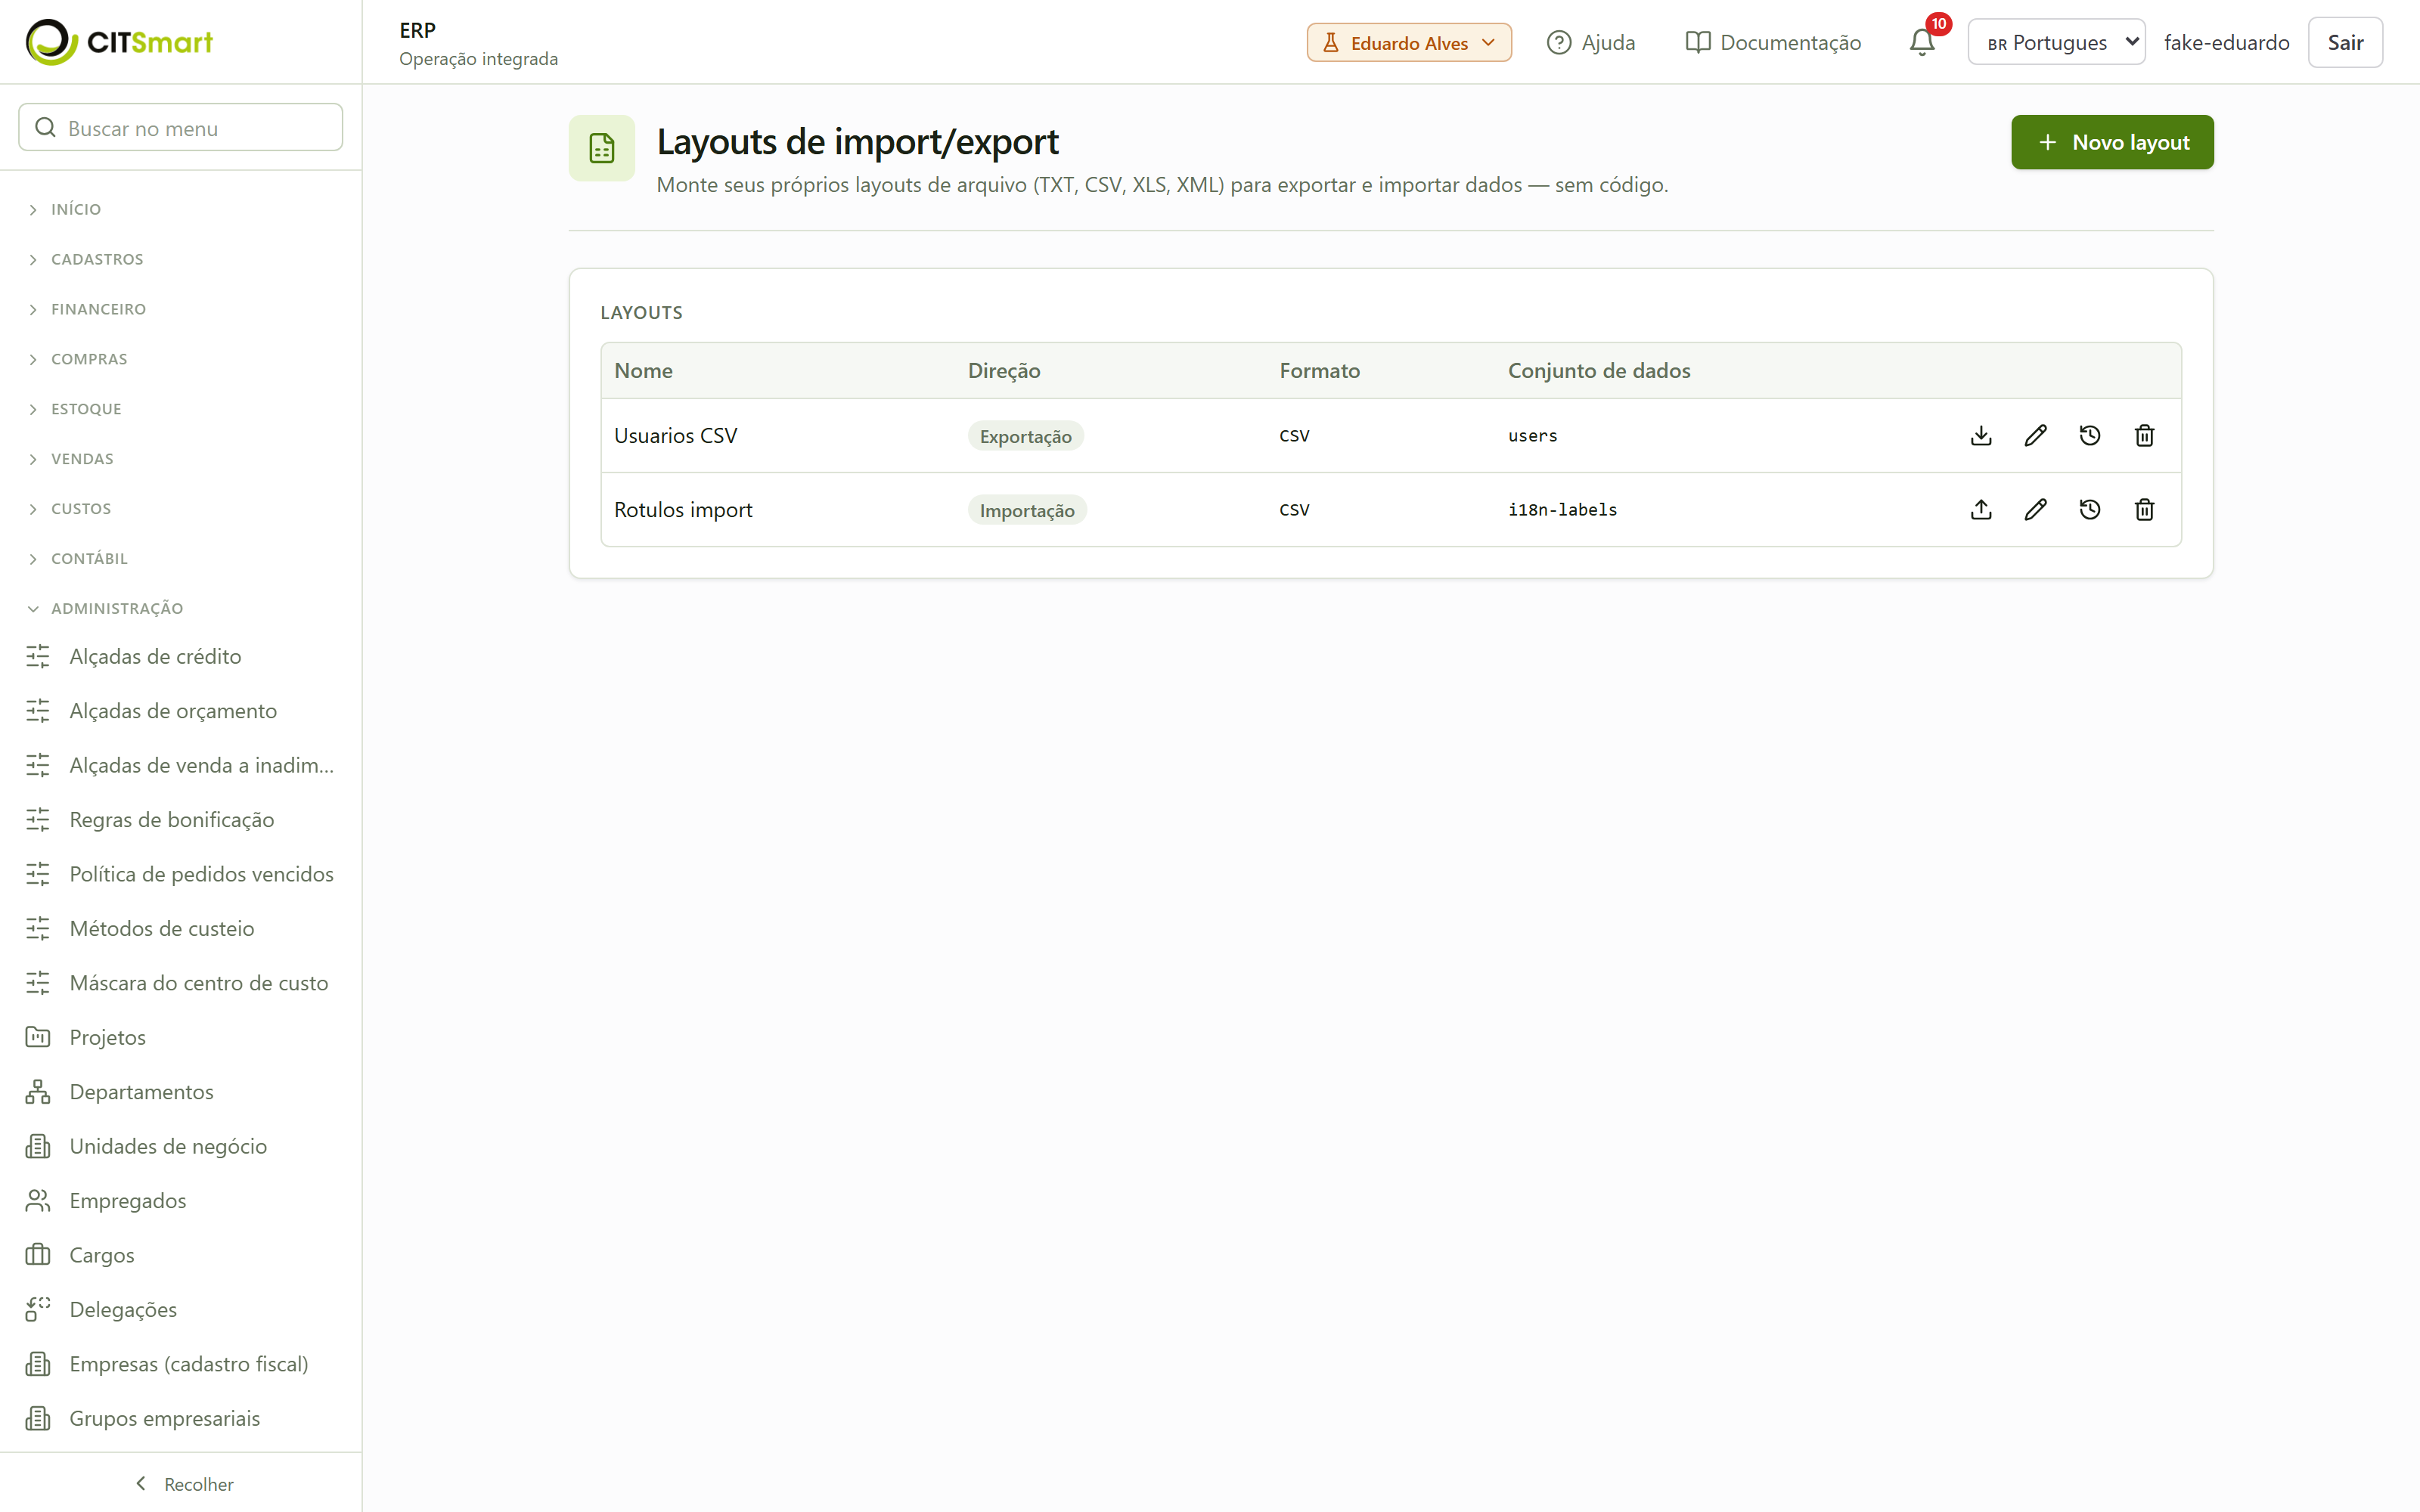
Task: Open Departamentos in the sidebar
Action: (181, 1091)
